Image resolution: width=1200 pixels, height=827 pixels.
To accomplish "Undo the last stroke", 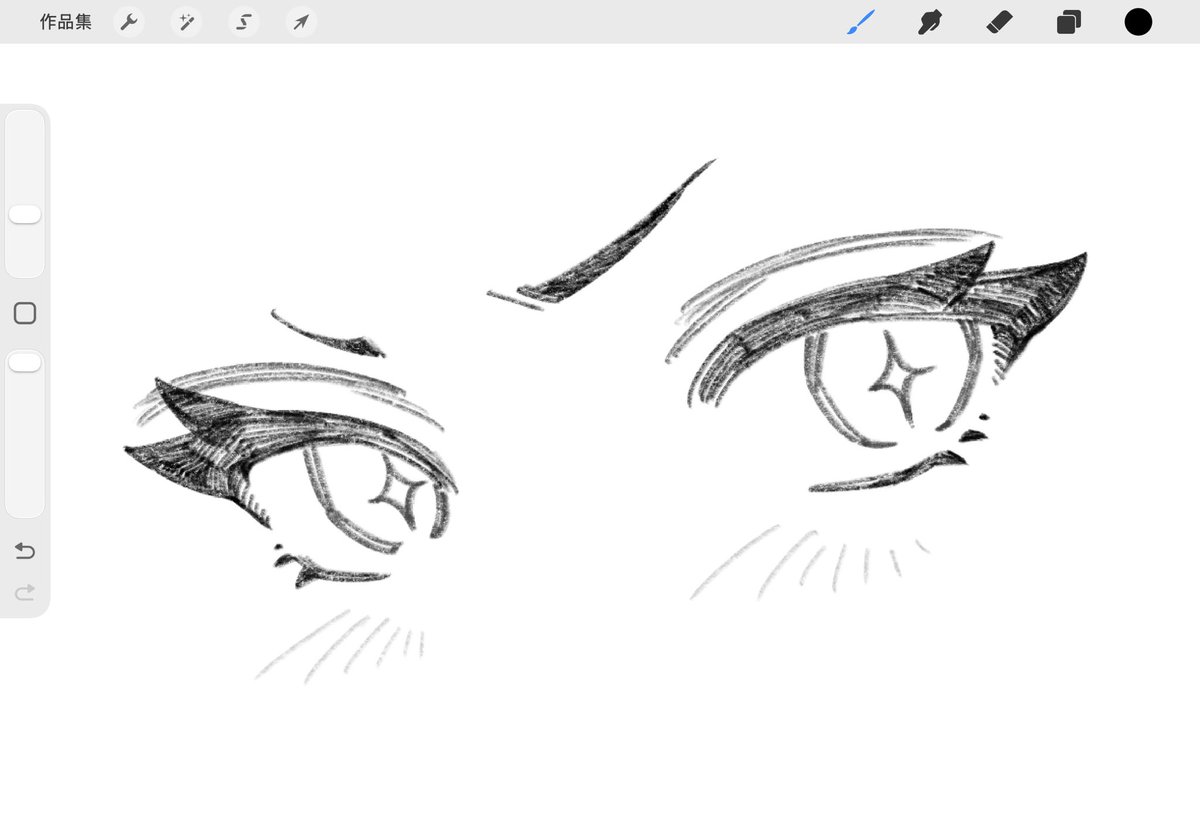I will (x=25, y=551).
